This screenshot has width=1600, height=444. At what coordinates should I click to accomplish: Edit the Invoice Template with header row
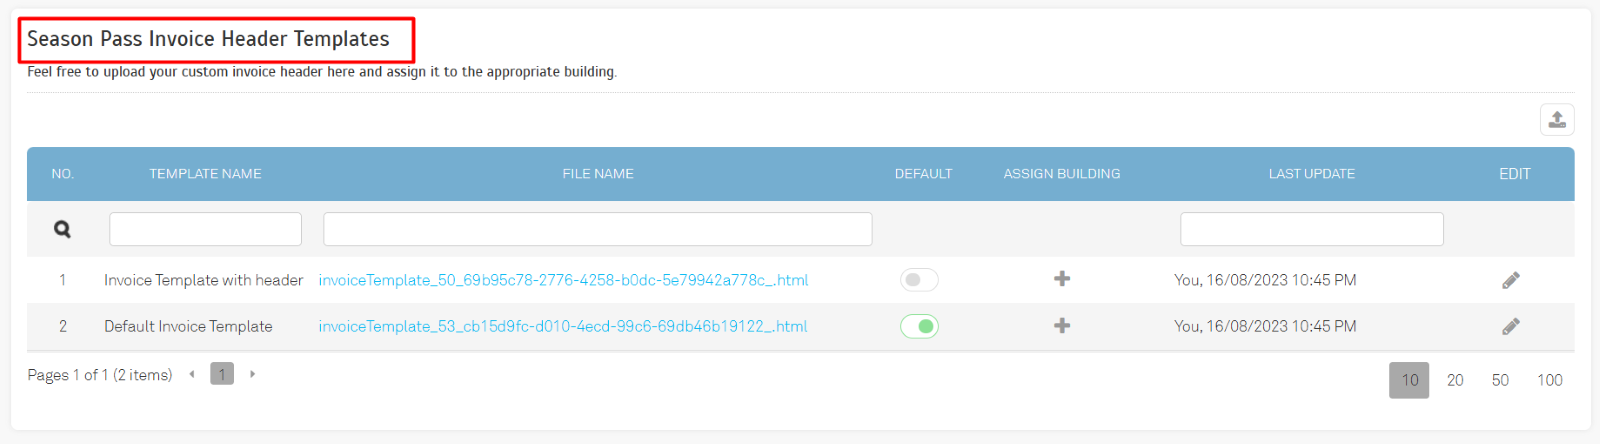pos(1510,280)
